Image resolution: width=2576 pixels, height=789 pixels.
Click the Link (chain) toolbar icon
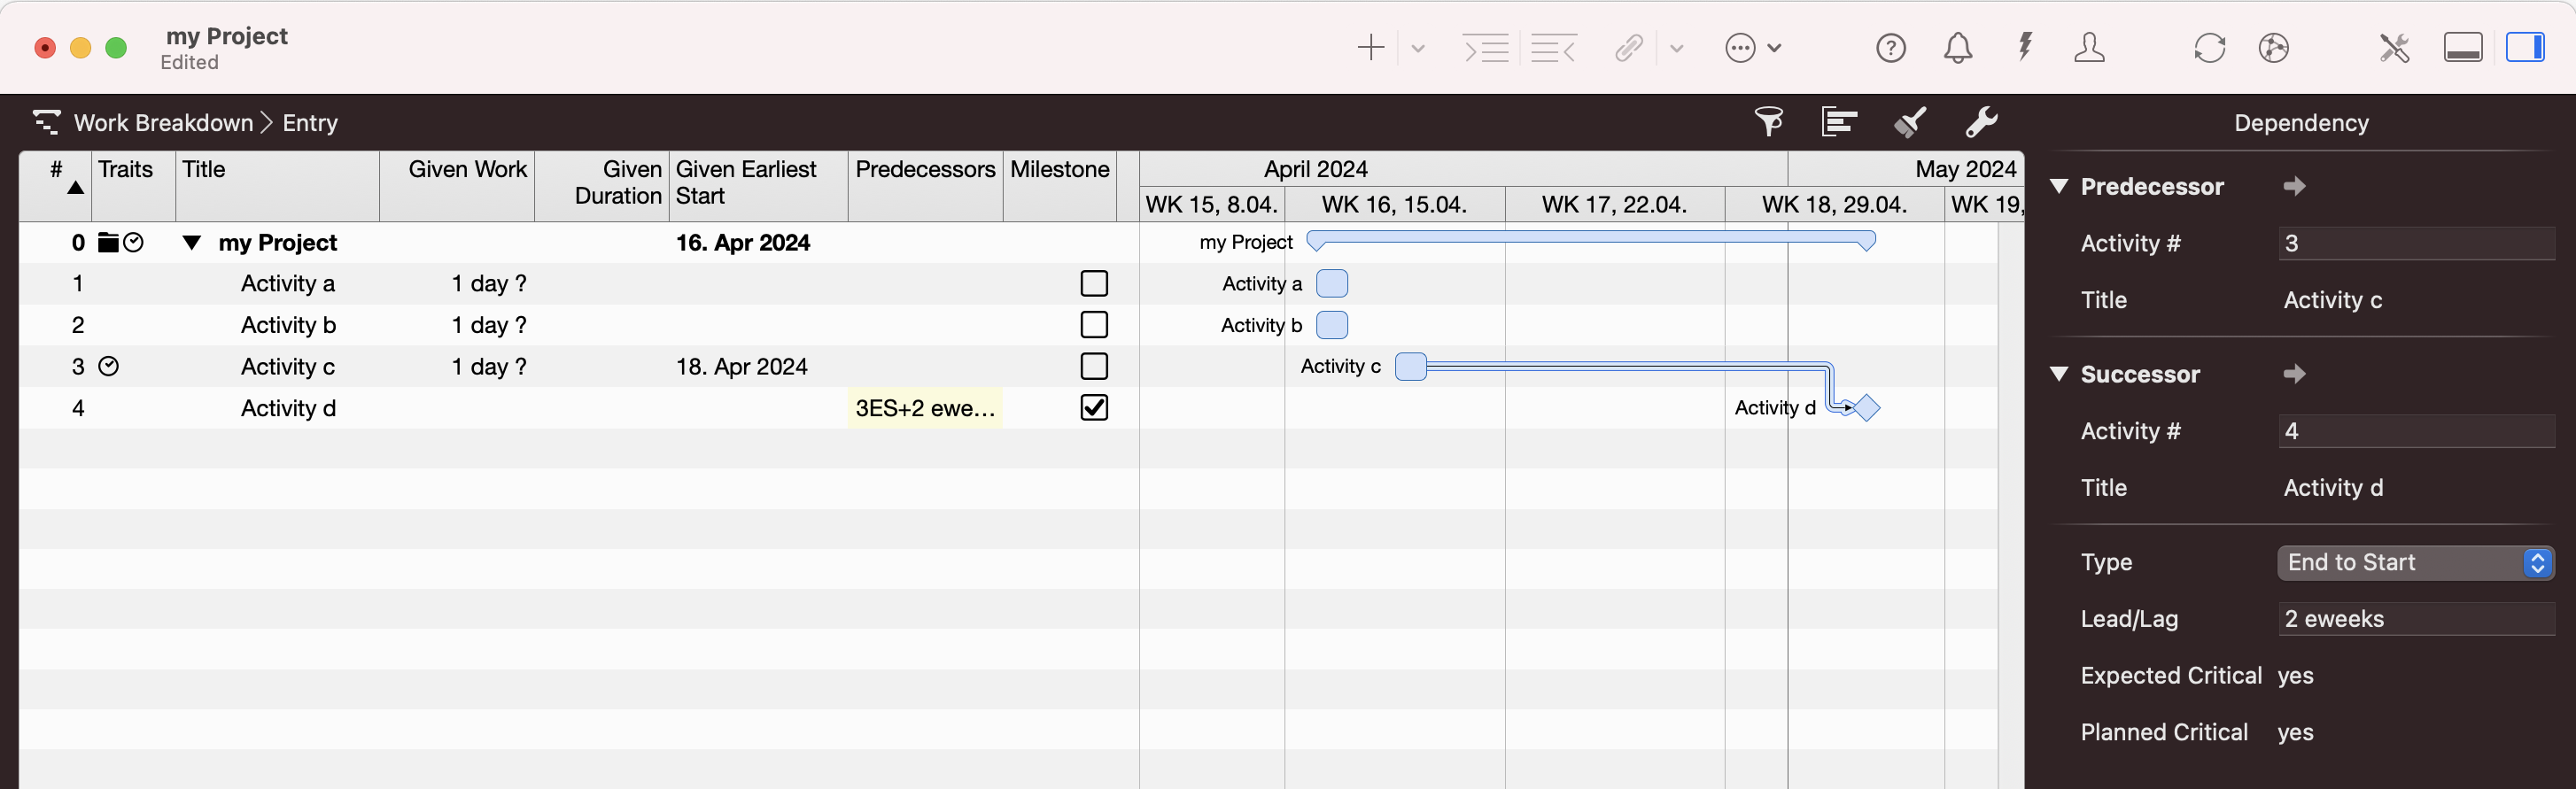pos(1629,48)
